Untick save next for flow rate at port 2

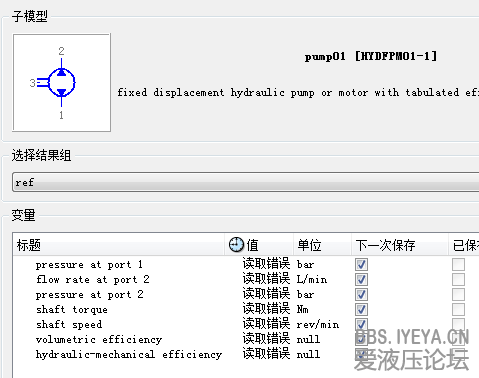coord(361,279)
